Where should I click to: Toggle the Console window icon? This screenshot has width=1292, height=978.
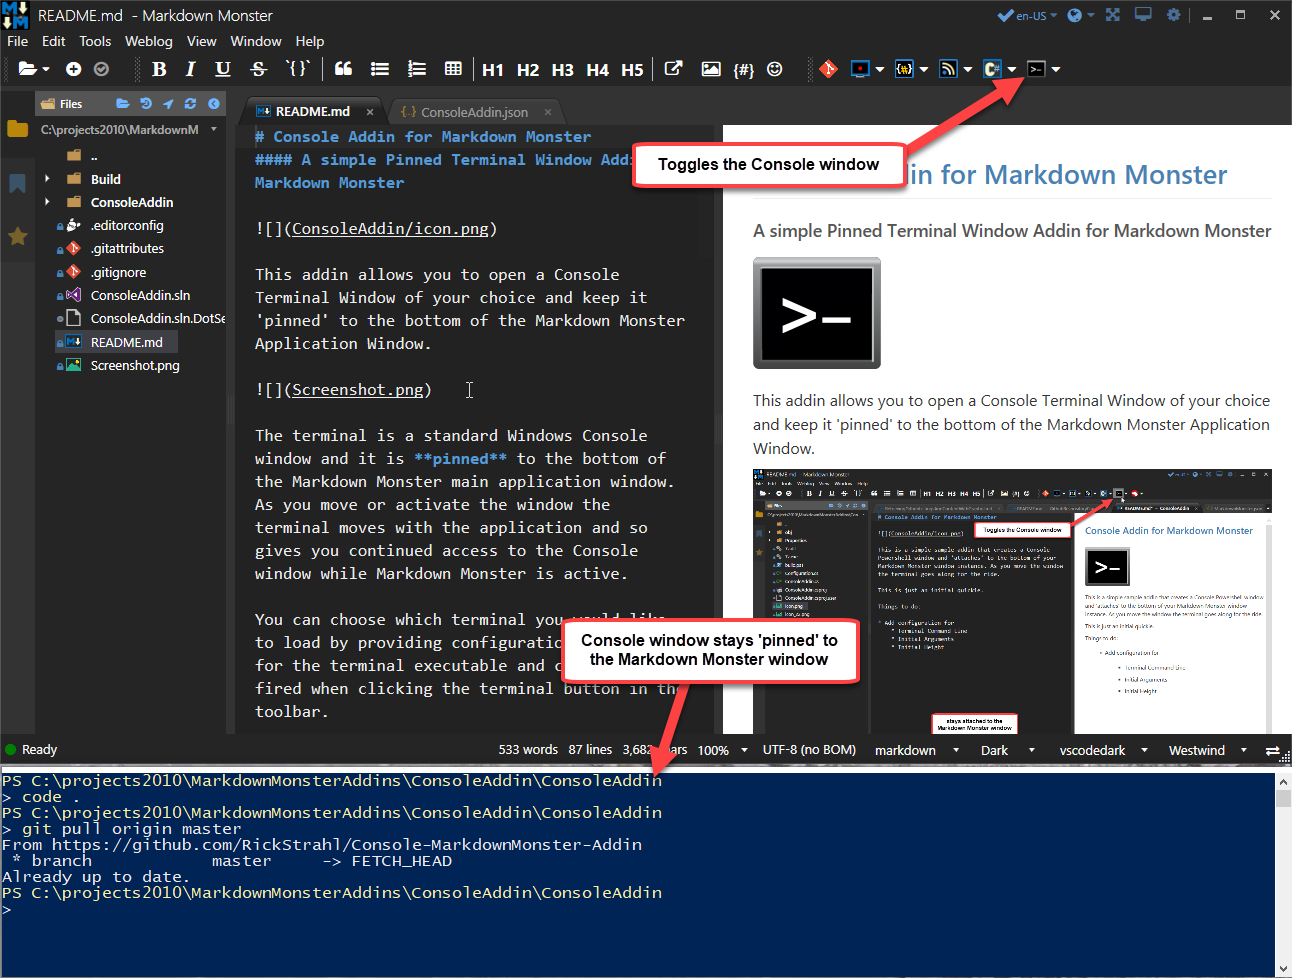[1036, 69]
